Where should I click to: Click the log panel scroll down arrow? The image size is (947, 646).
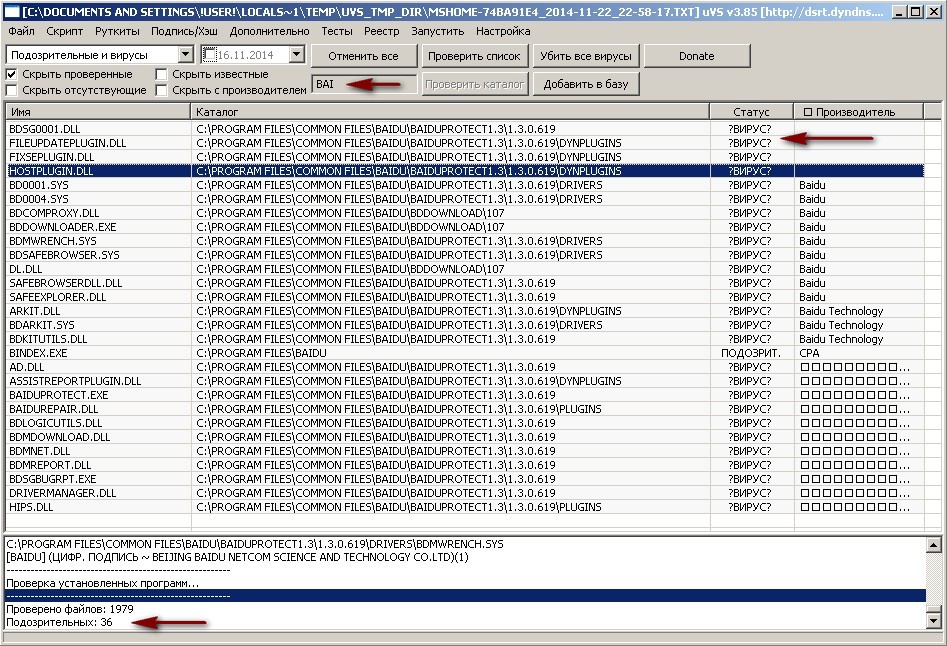click(x=933, y=620)
